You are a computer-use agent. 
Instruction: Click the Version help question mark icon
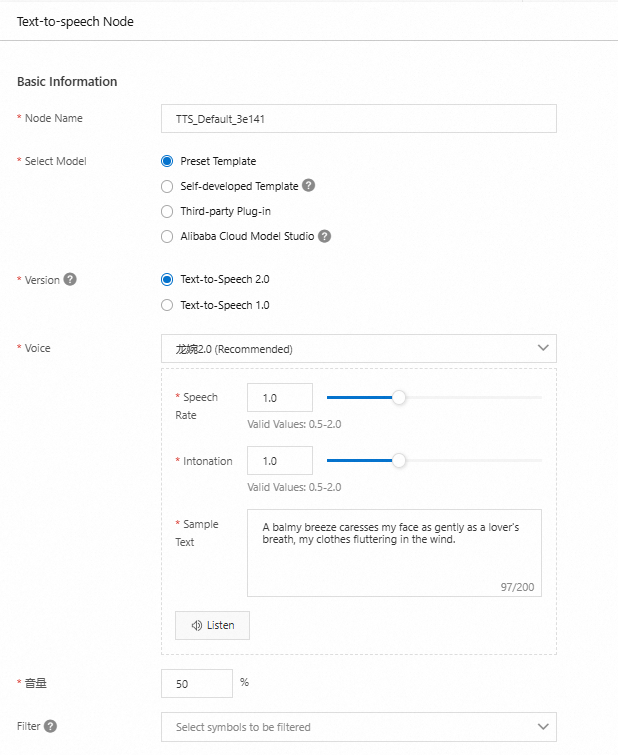click(70, 279)
